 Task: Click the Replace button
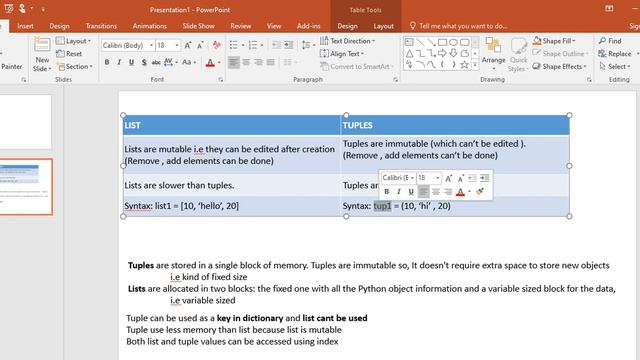point(615,54)
